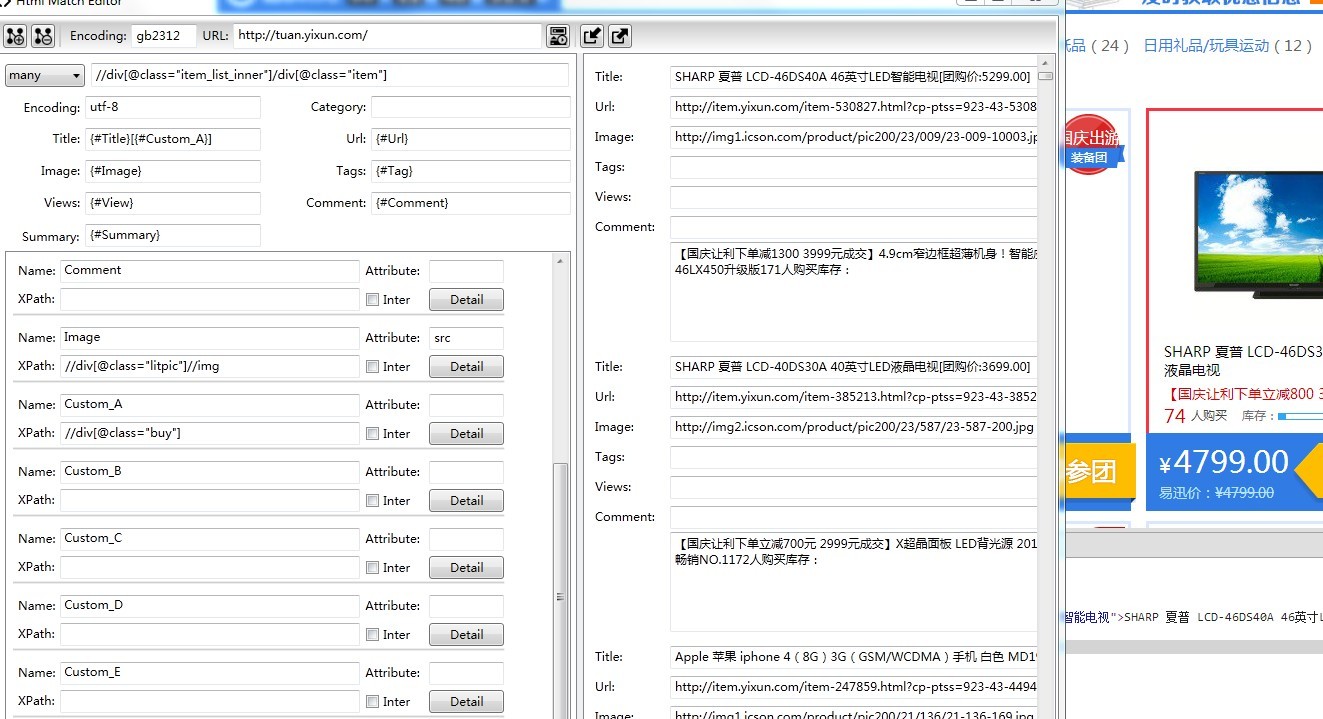Click the first result Url field, item-530827
The height and width of the screenshot is (719, 1323).
coord(853,107)
